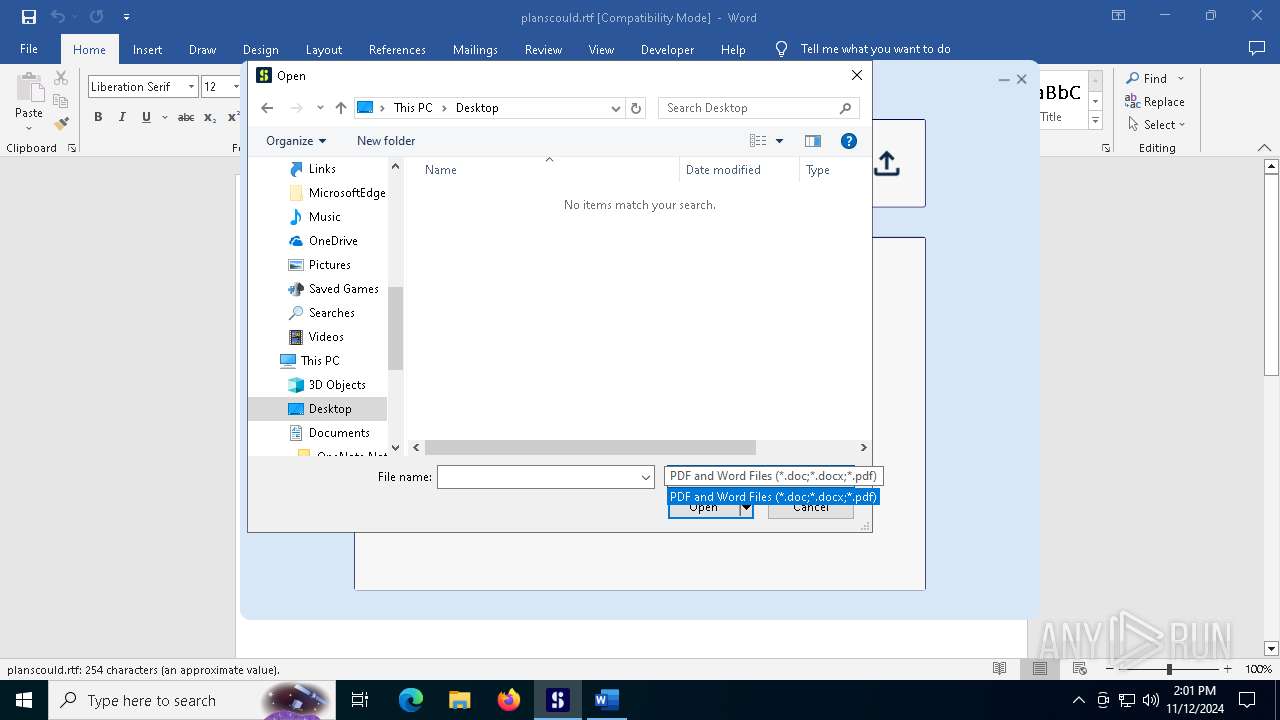Screen dimensions: 1280x720
Task: Switch to the Design tab
Action: tap(261, 49)
